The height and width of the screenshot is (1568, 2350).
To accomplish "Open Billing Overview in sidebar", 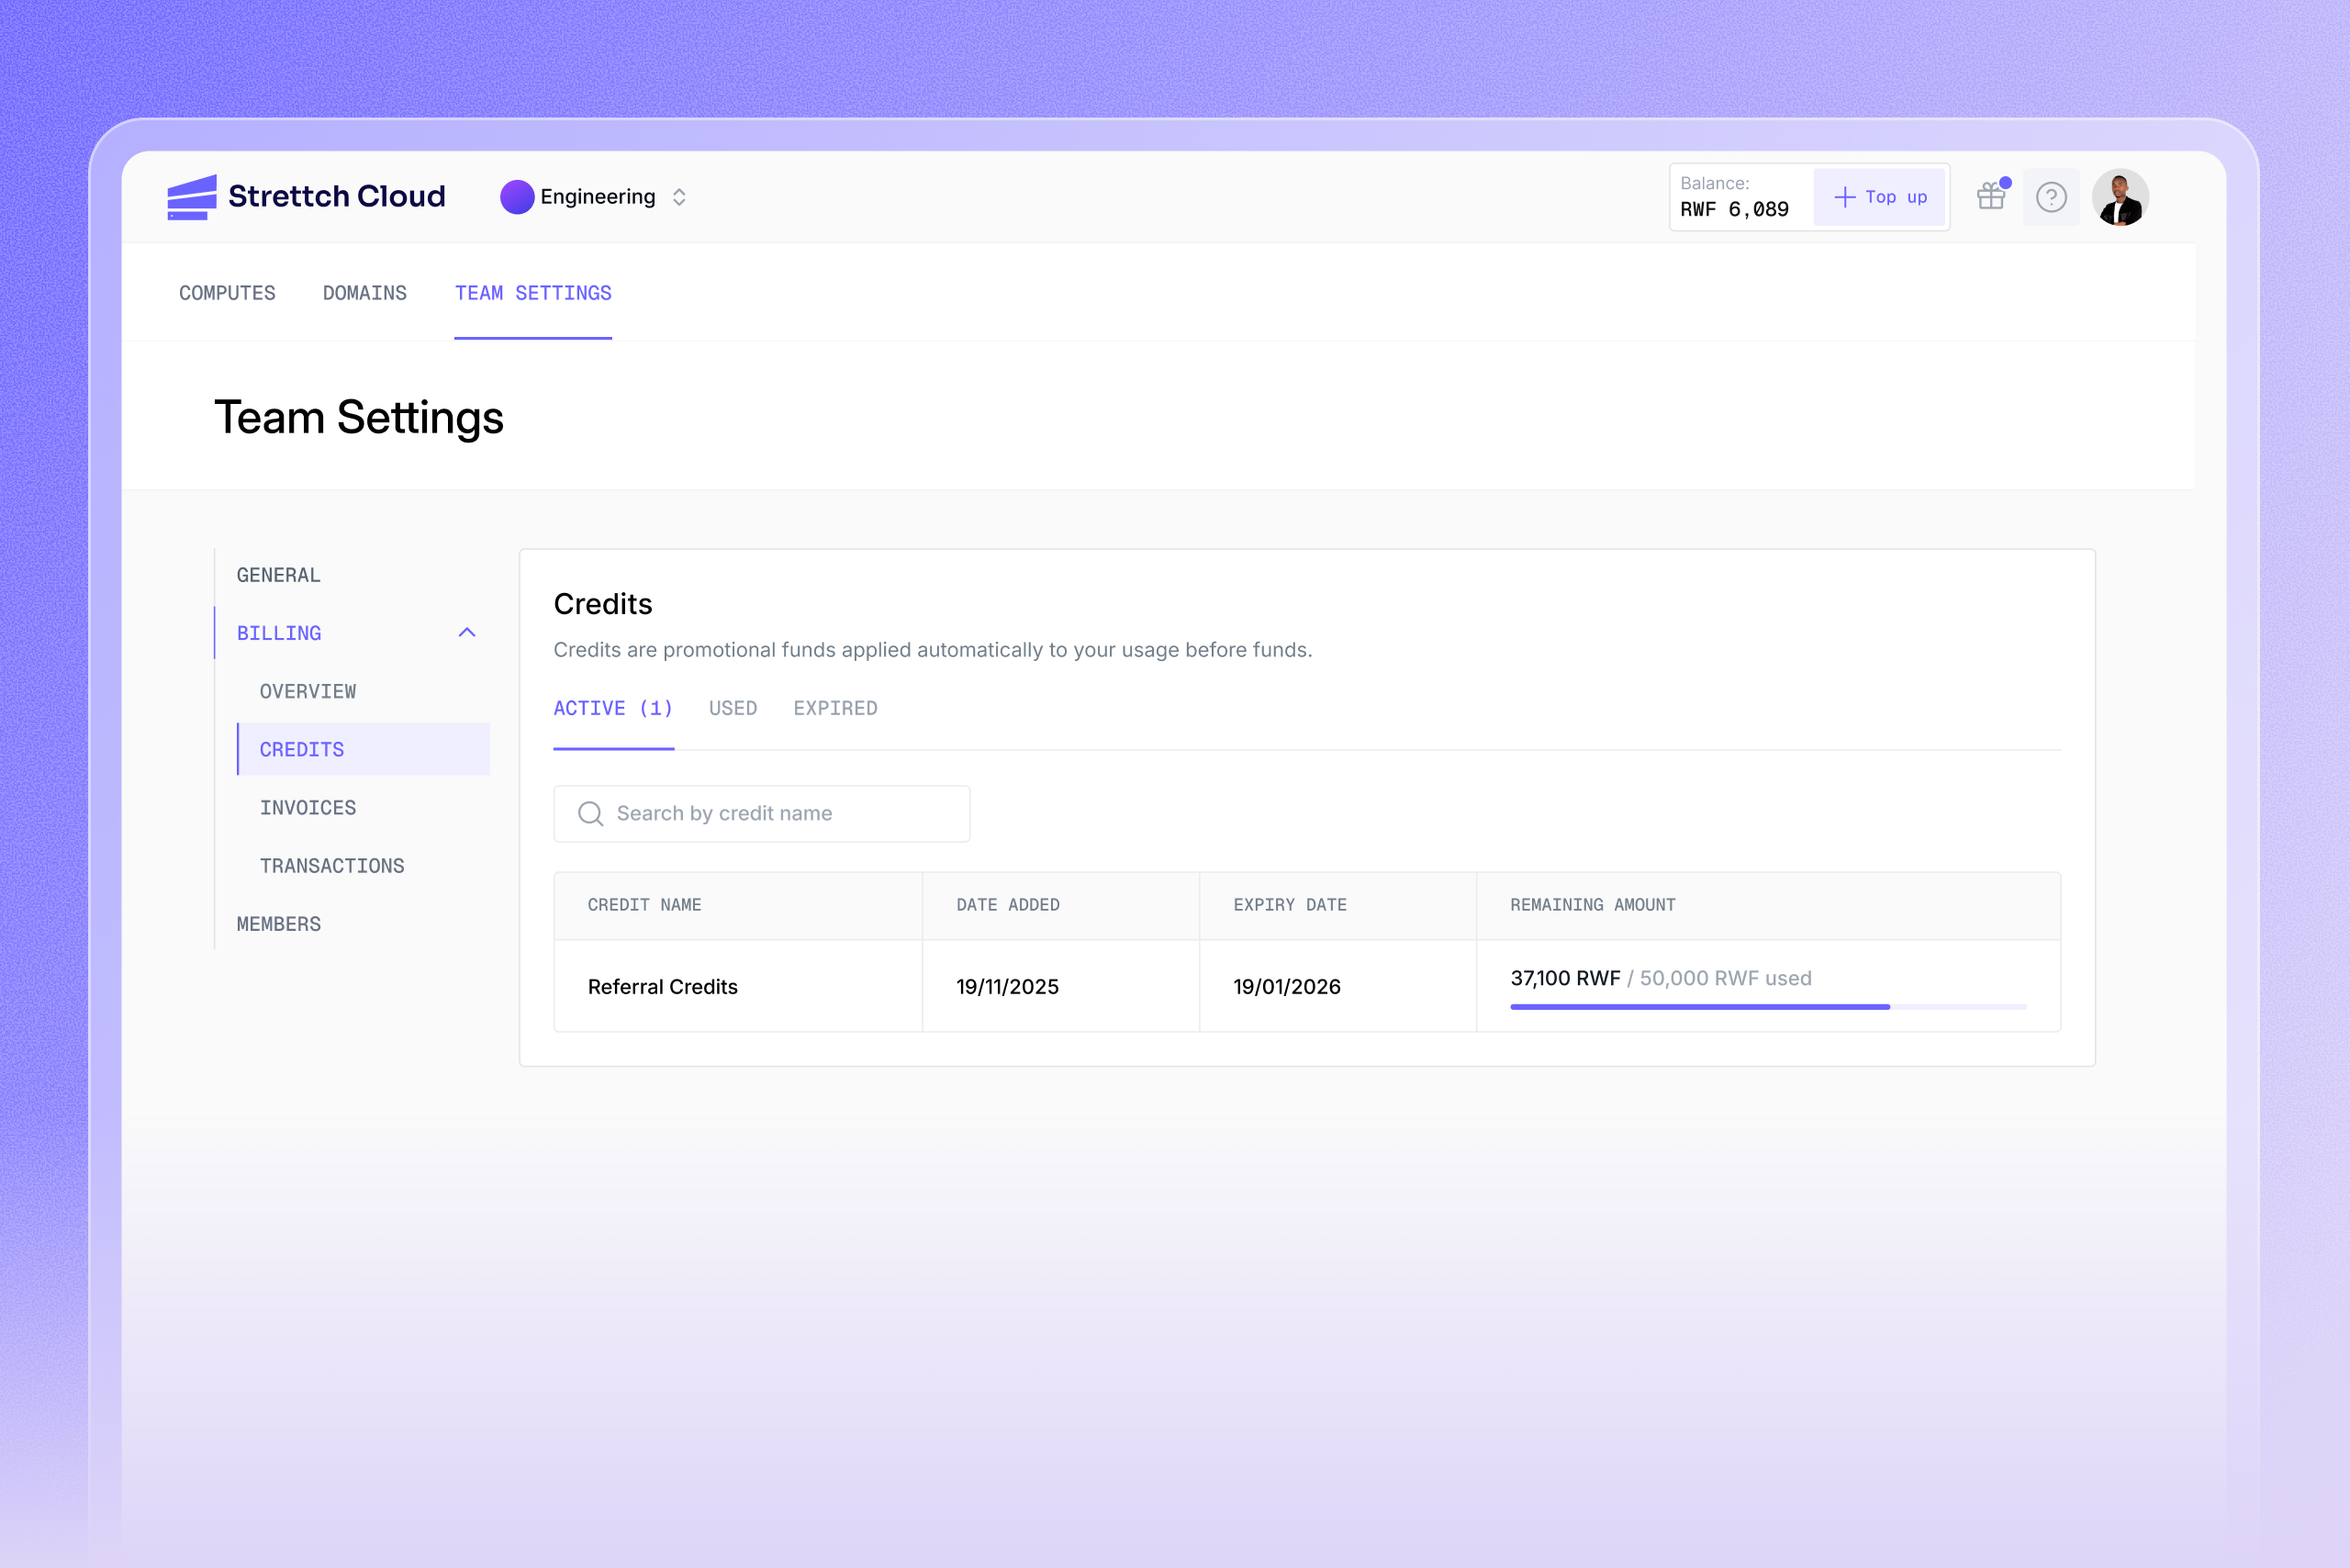I will click(308, 691).
